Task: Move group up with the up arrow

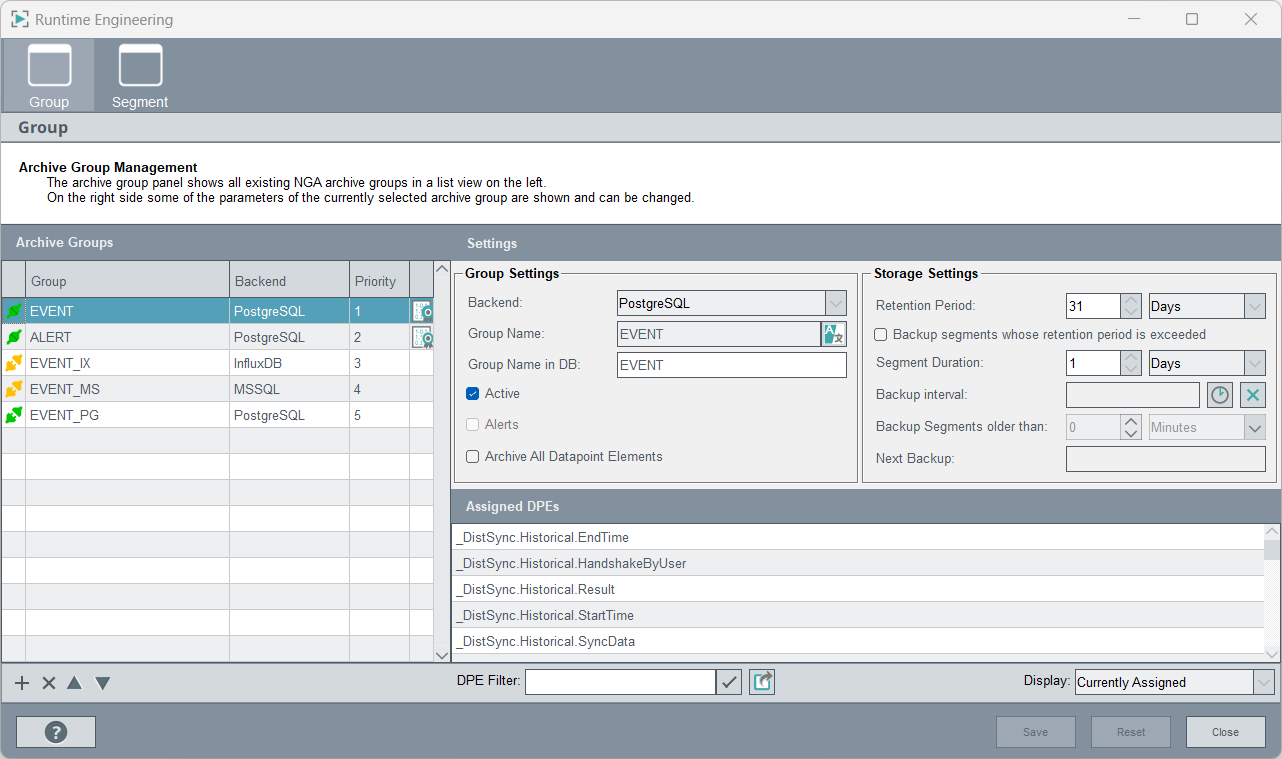Action: coord(74,683)
